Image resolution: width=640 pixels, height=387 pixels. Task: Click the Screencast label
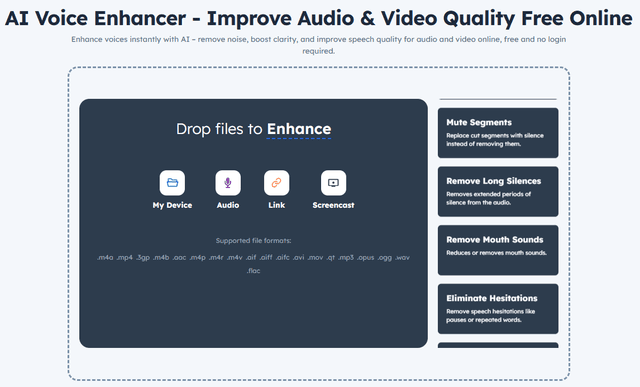click(x=333, y=205)
